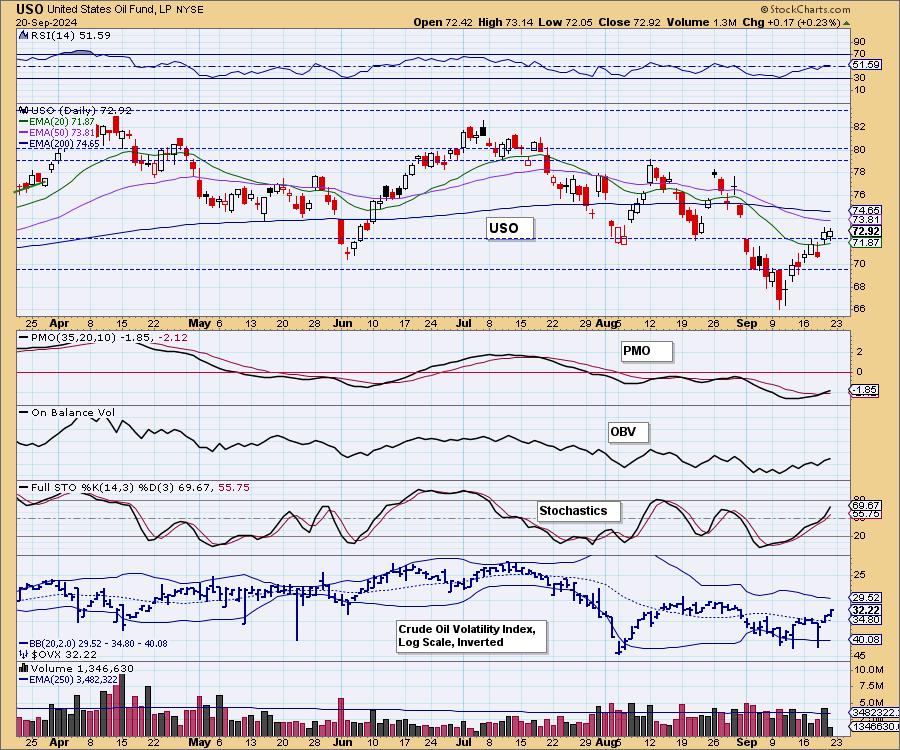This screenshot has width=900, height=750.
Task: Click the PMO(35,20,10) -1.85, -2.12 legend
Action: [109, 337]
